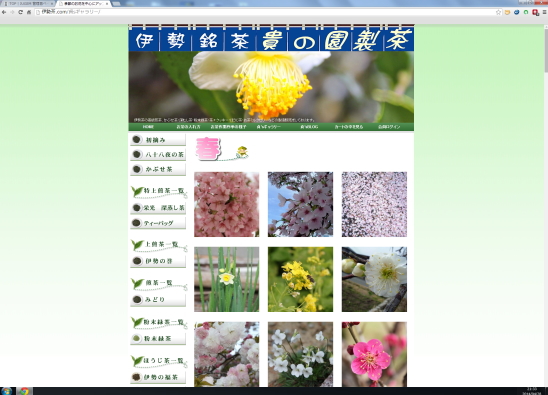Switch to the first TOP browser tab
The width and height of the screenshot is (548, 395).
[x=27, y=3]
